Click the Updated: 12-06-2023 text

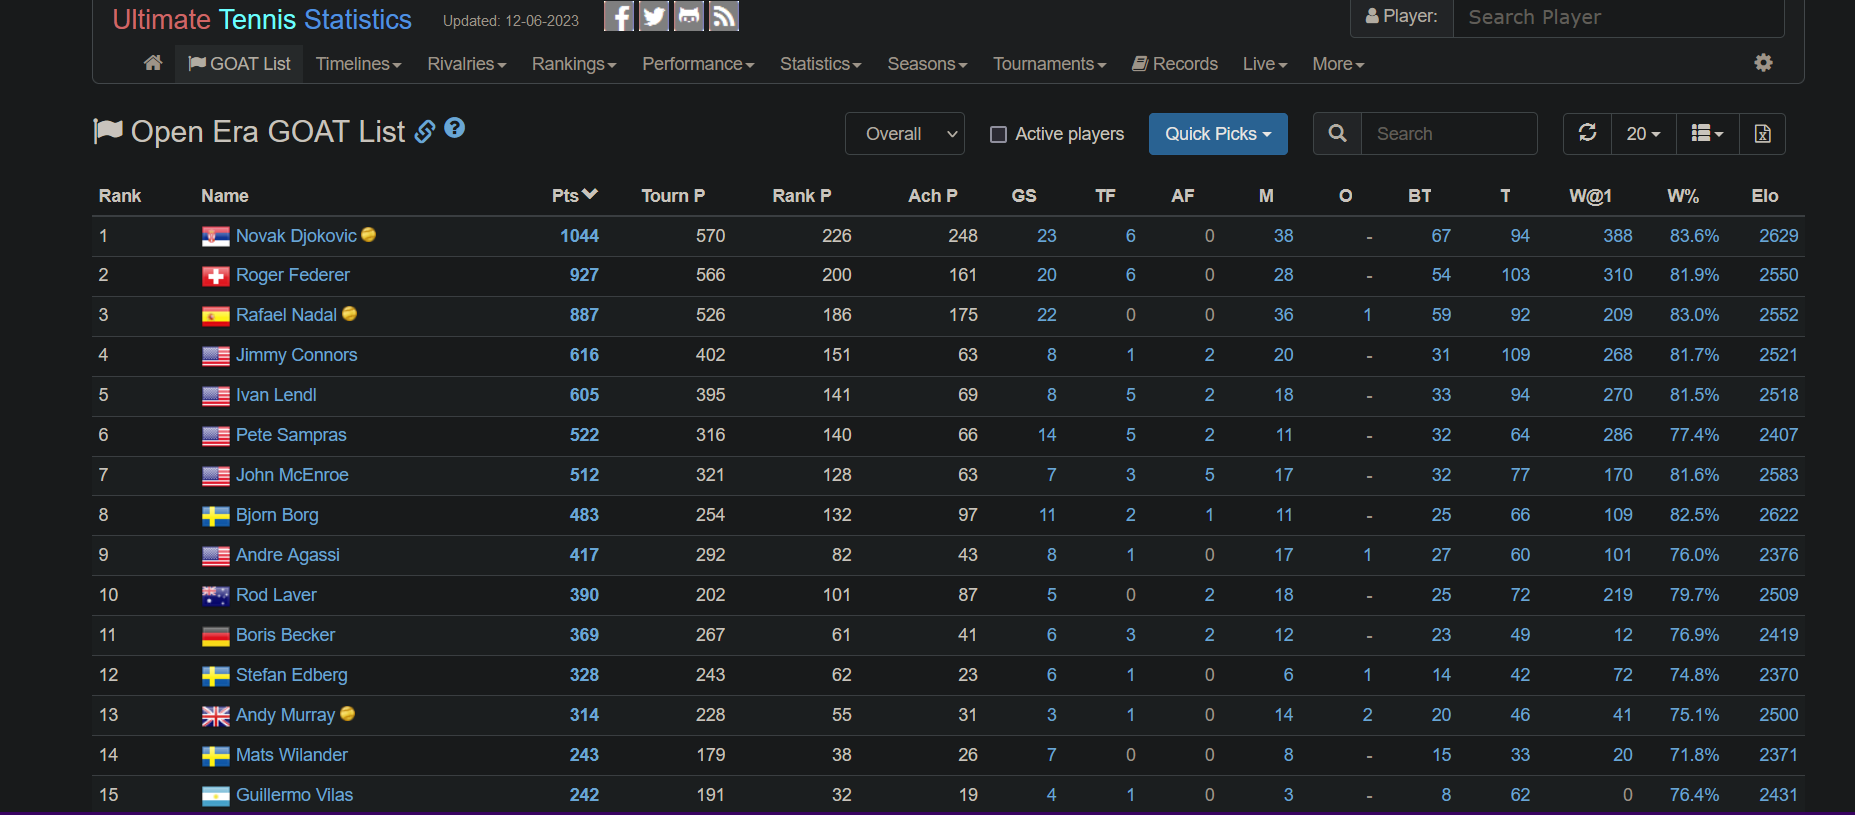(x=511, y=21)
